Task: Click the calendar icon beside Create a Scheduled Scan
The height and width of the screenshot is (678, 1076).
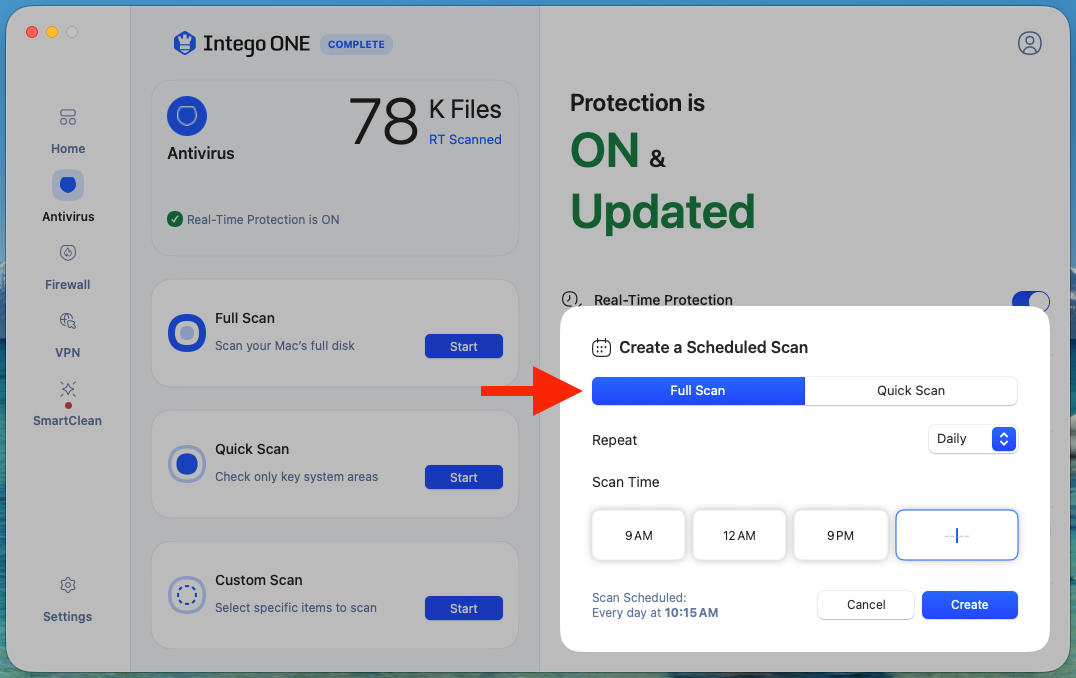Action: point(601,348)
